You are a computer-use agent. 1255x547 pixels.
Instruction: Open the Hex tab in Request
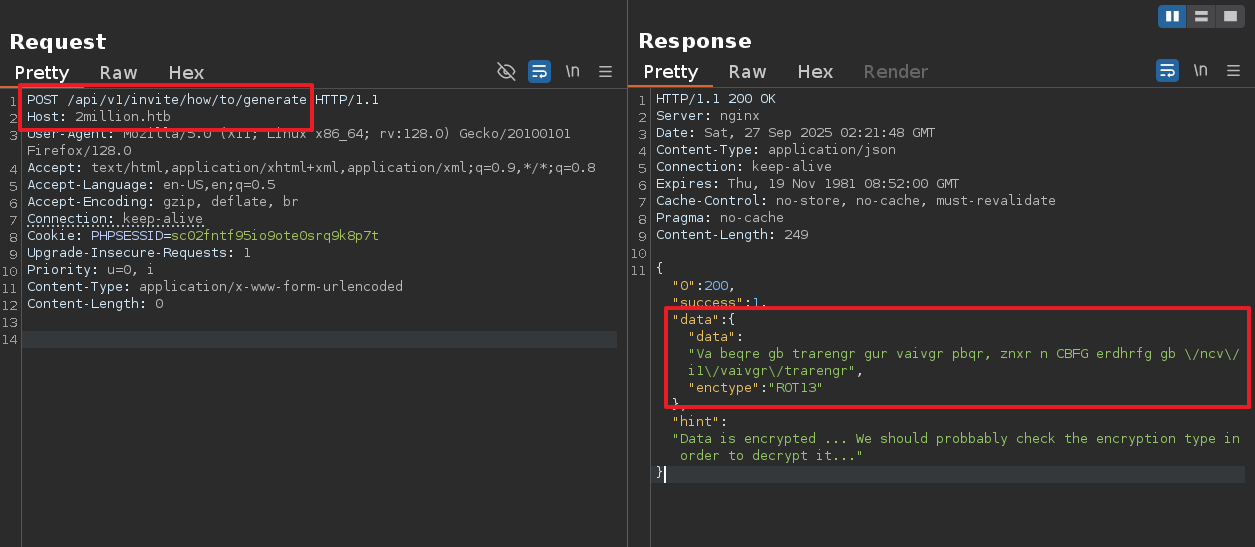click(x=186, y=72)
